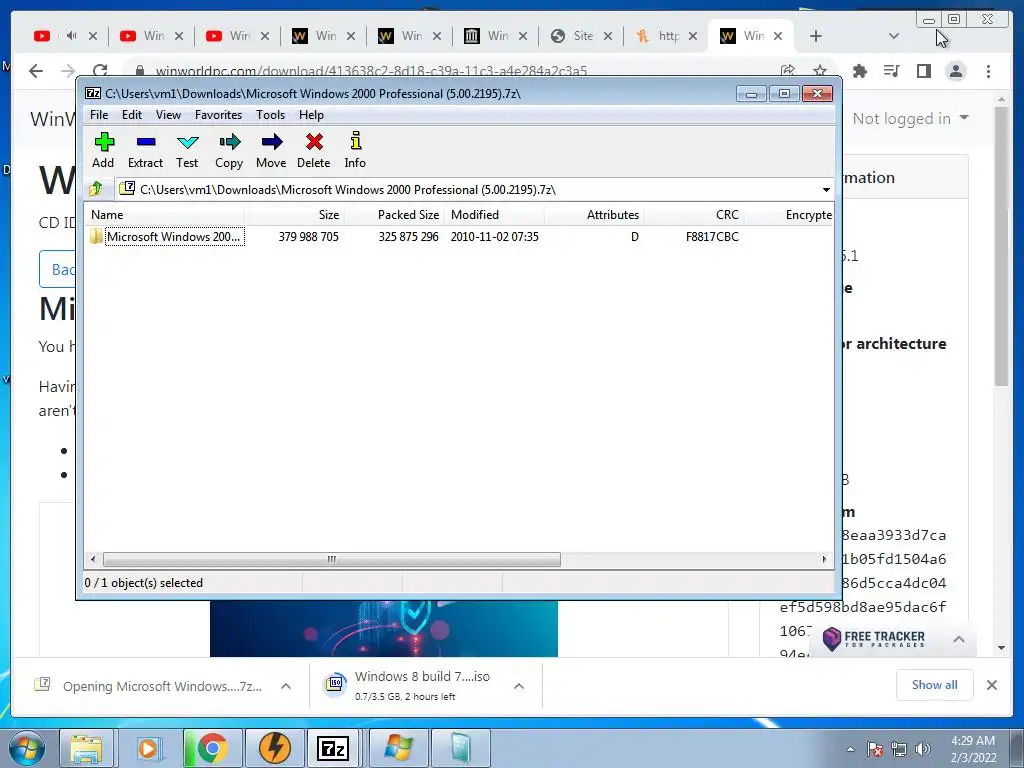The width and height of the screenshot is (1024, 768).
Task: Open Windows Media Player from the taskbar
Action: tap(148, 748)
